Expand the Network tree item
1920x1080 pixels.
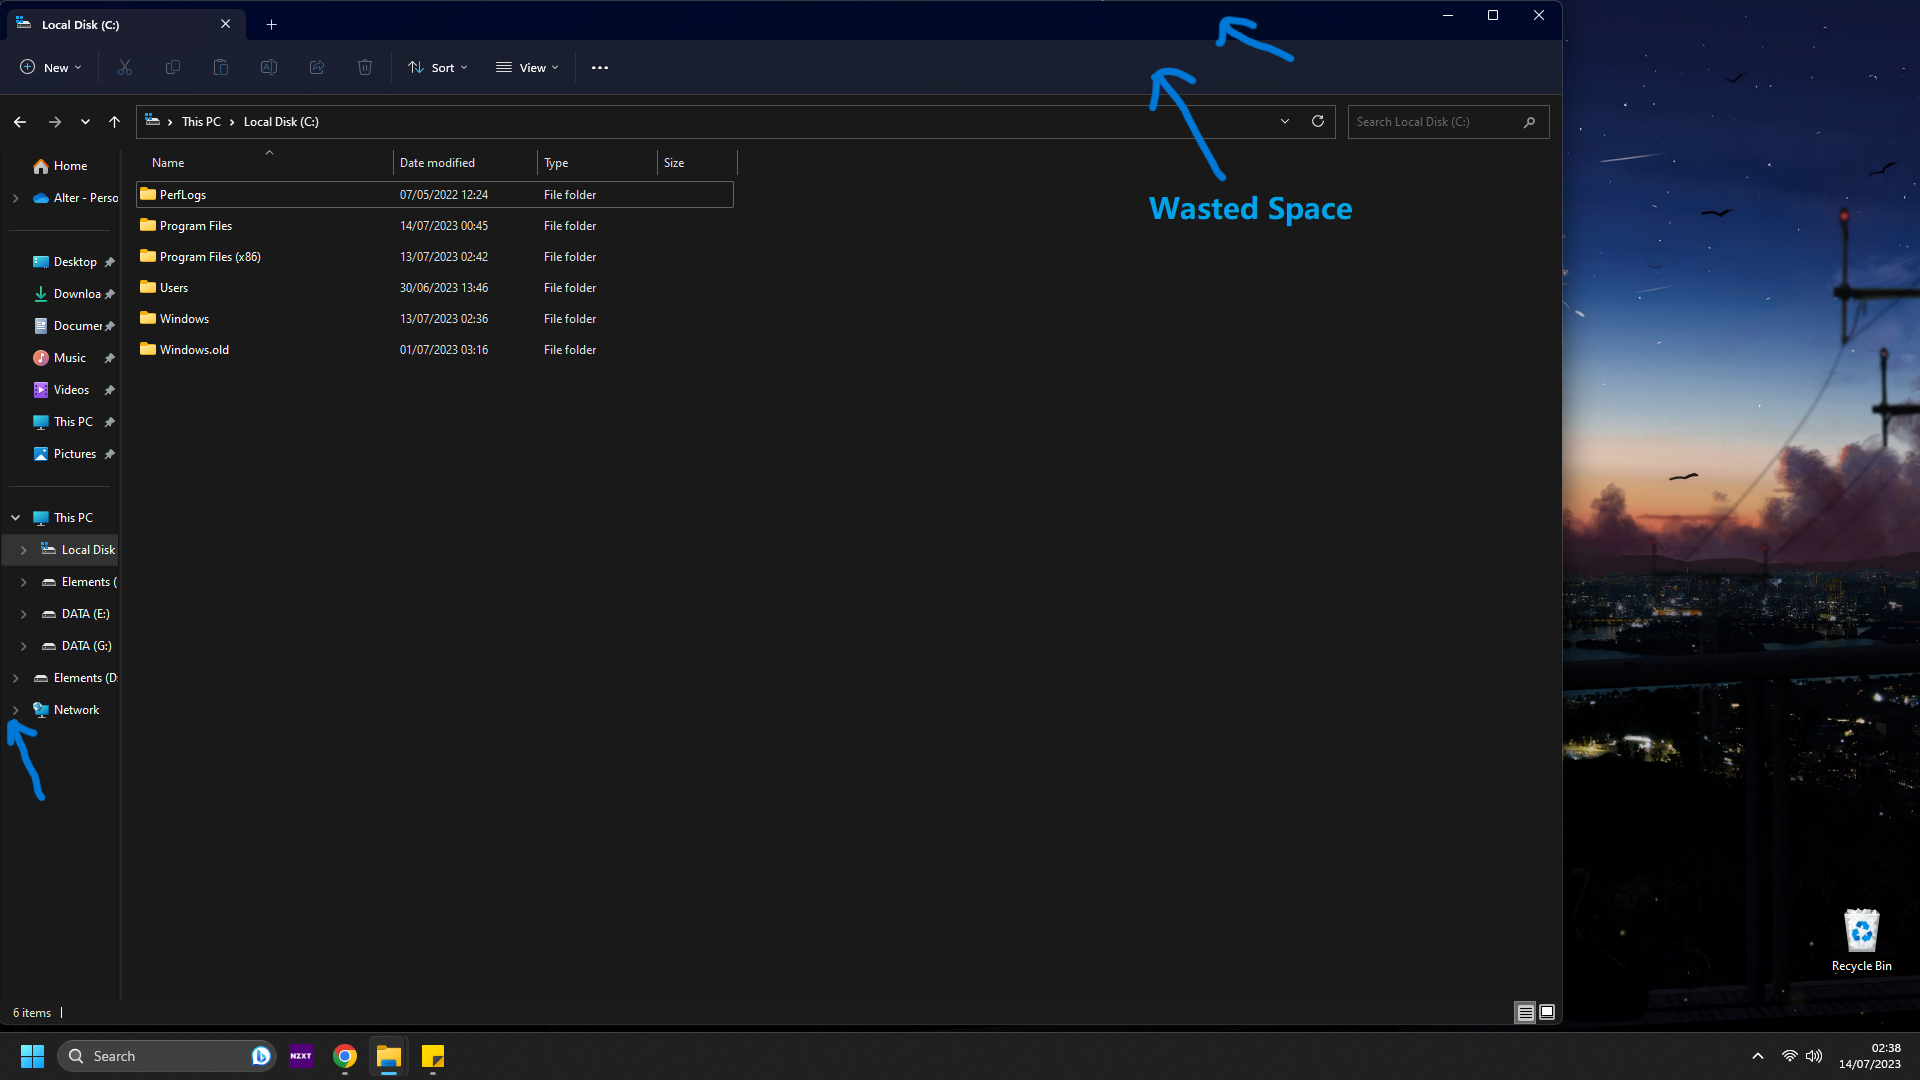[x=16, y=709]
